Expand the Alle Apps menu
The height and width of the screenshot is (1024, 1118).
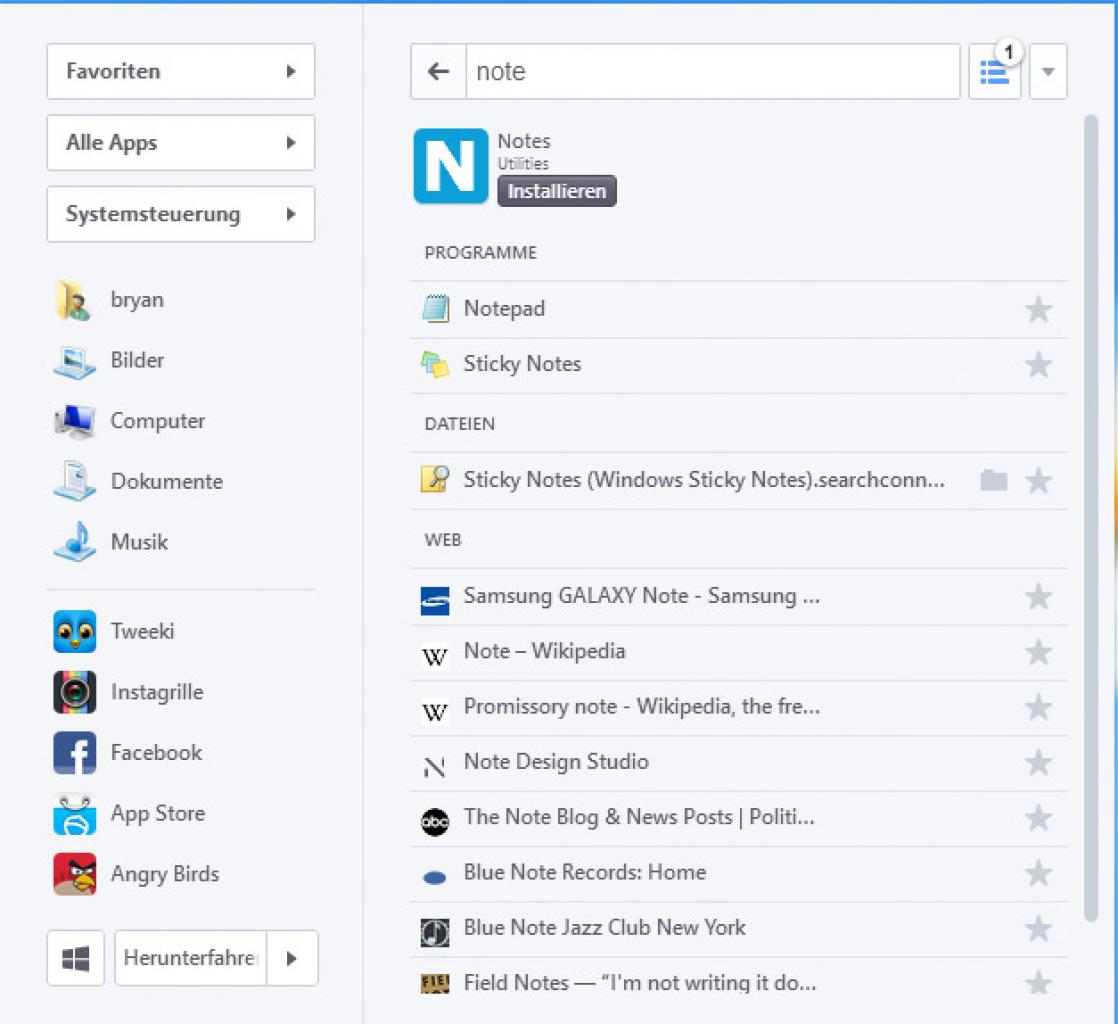pos(181,143)
